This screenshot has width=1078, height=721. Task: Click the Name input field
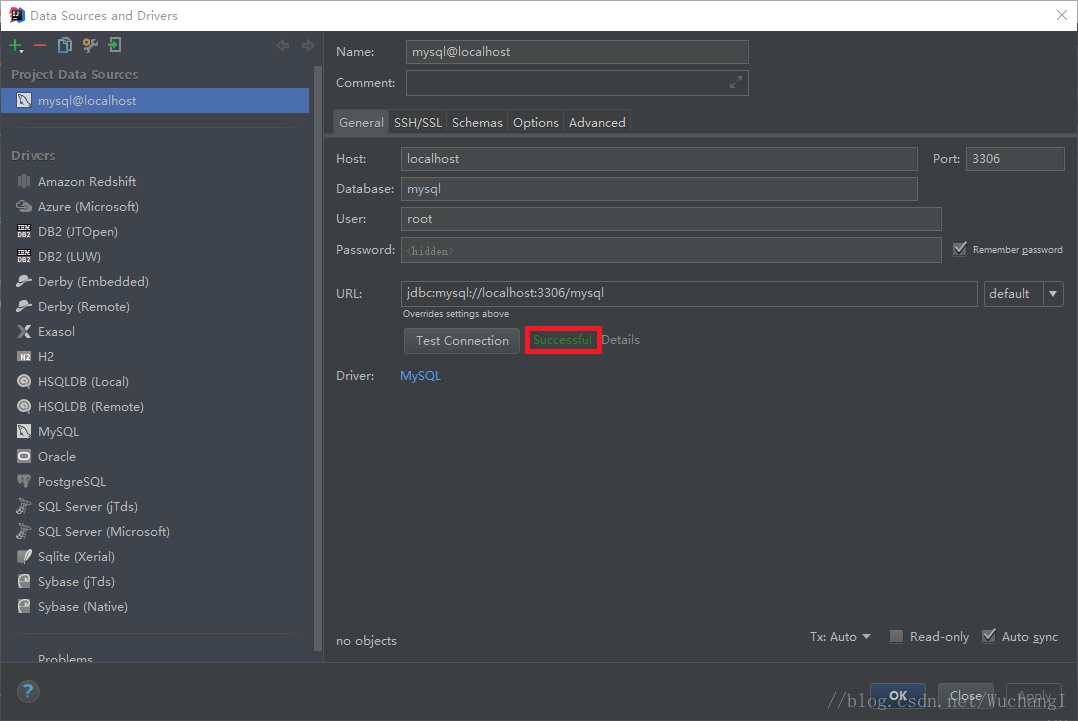pos(577,52)
